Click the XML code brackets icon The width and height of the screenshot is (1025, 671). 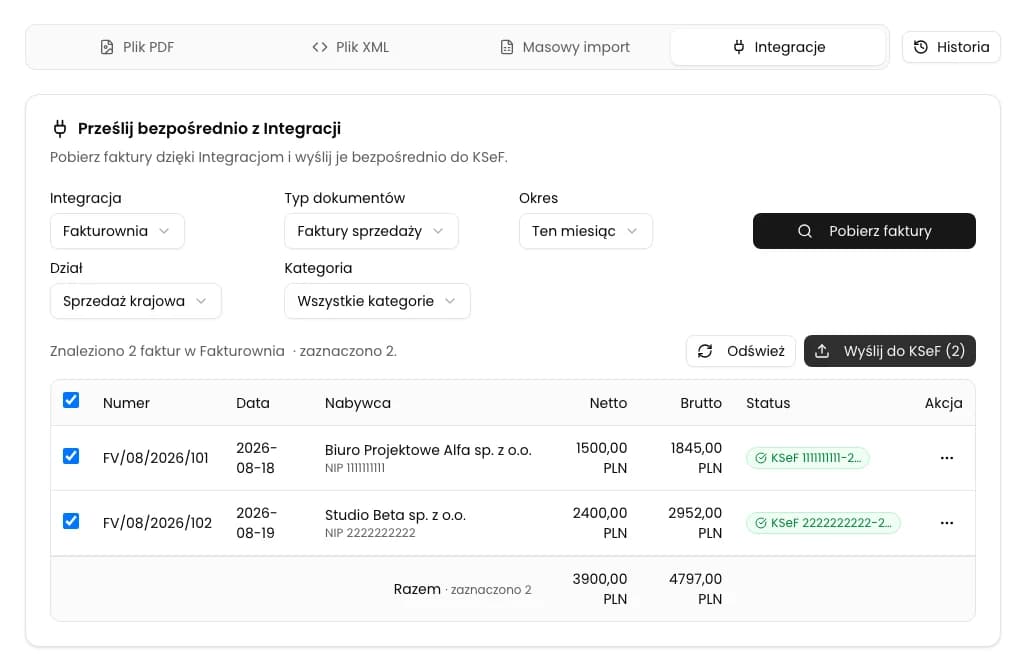[320, 47]
